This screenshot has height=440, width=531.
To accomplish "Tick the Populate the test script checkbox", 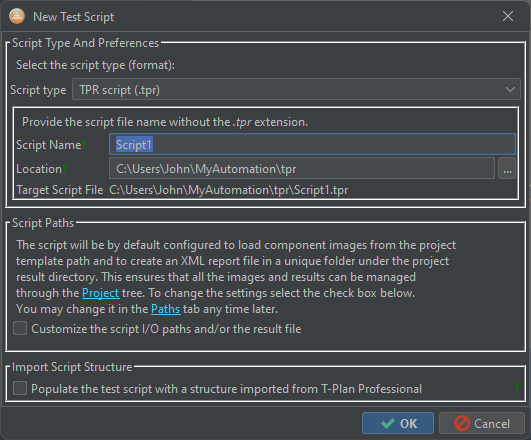I will click(20, 388).
